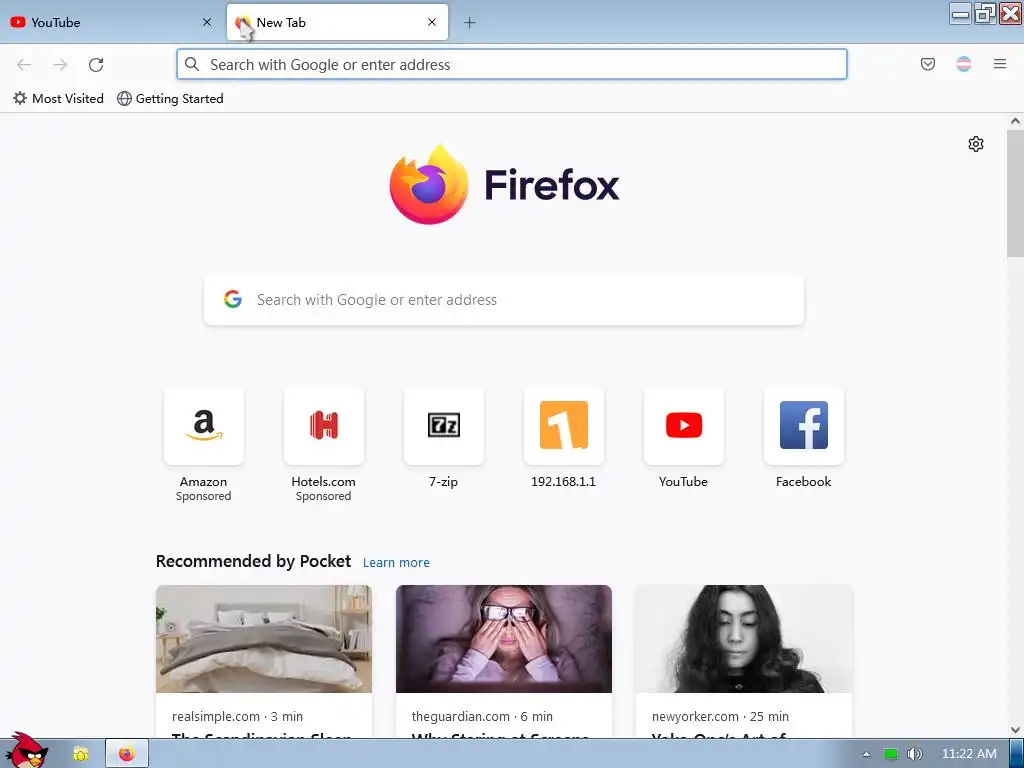This screenshot has width=1024, height=768.
Task: Open the Save to Pocket icon
Action: [x=928, y=64]
